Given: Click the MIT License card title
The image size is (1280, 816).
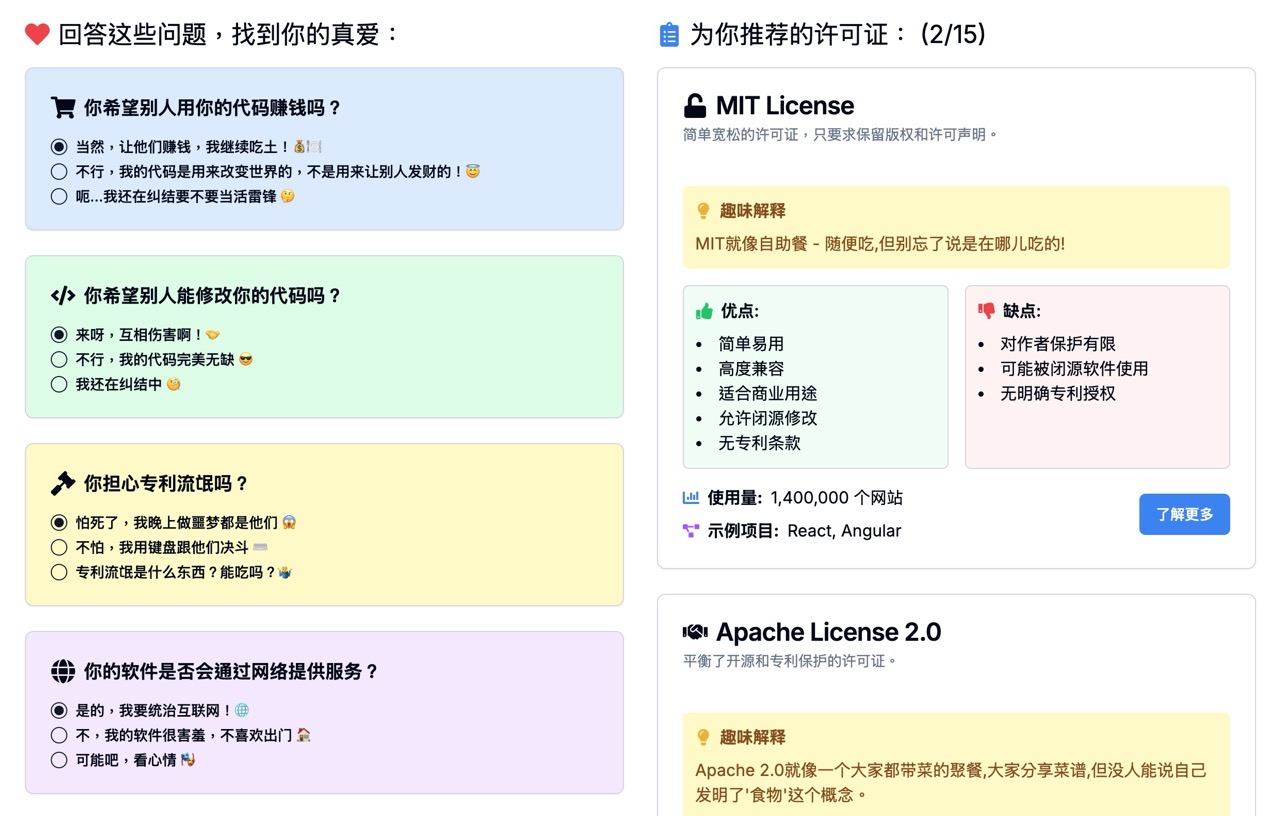Looking at the screenshot, I should pyautogui.click(x=785, y=106).
